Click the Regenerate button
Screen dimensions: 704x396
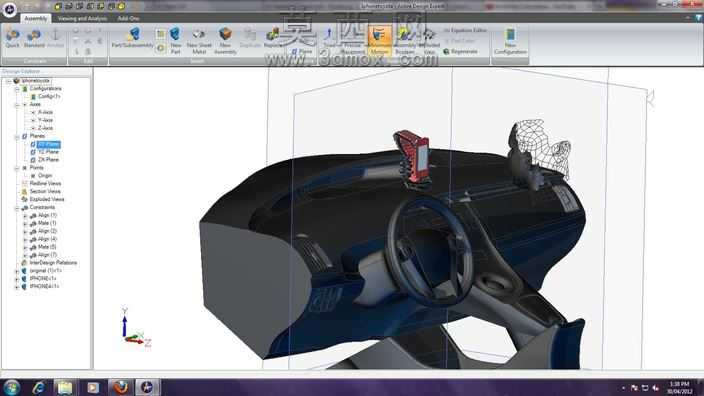tap(461, 52)
